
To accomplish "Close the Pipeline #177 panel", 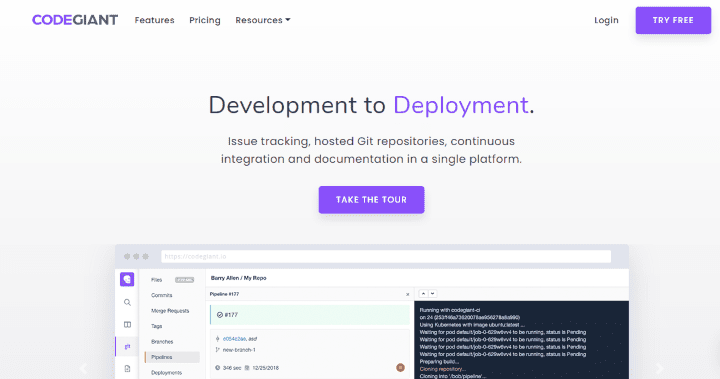I will pyautogui.click(x=407, y=294).
